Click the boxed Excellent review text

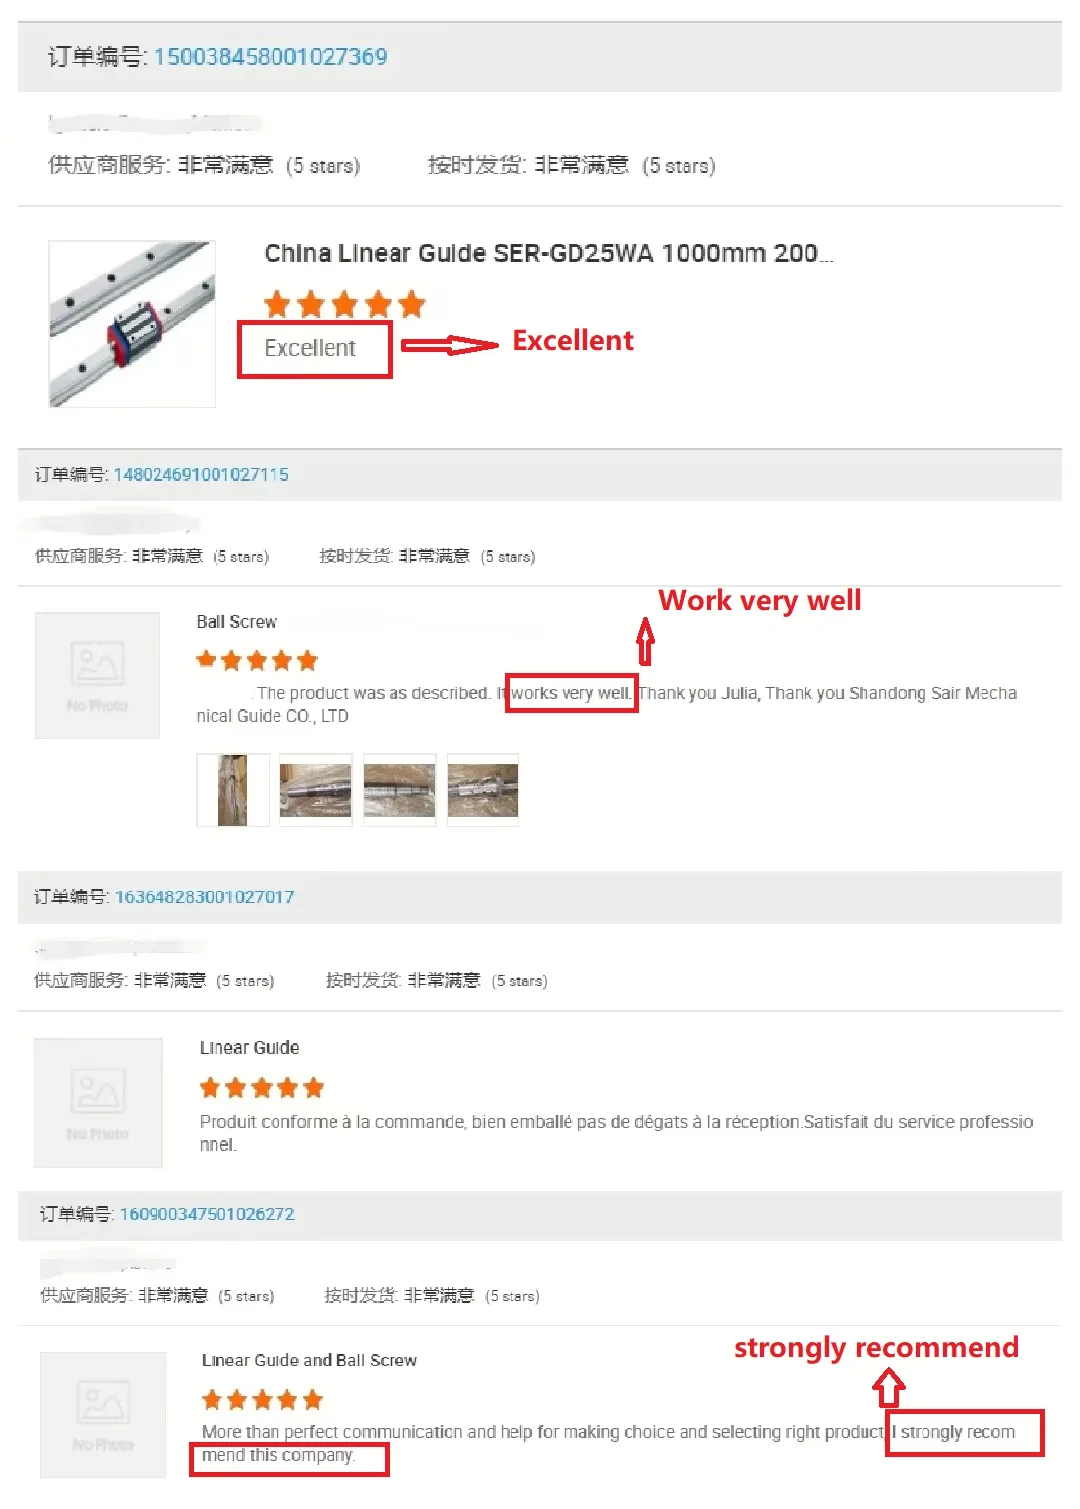click(310, 348)
